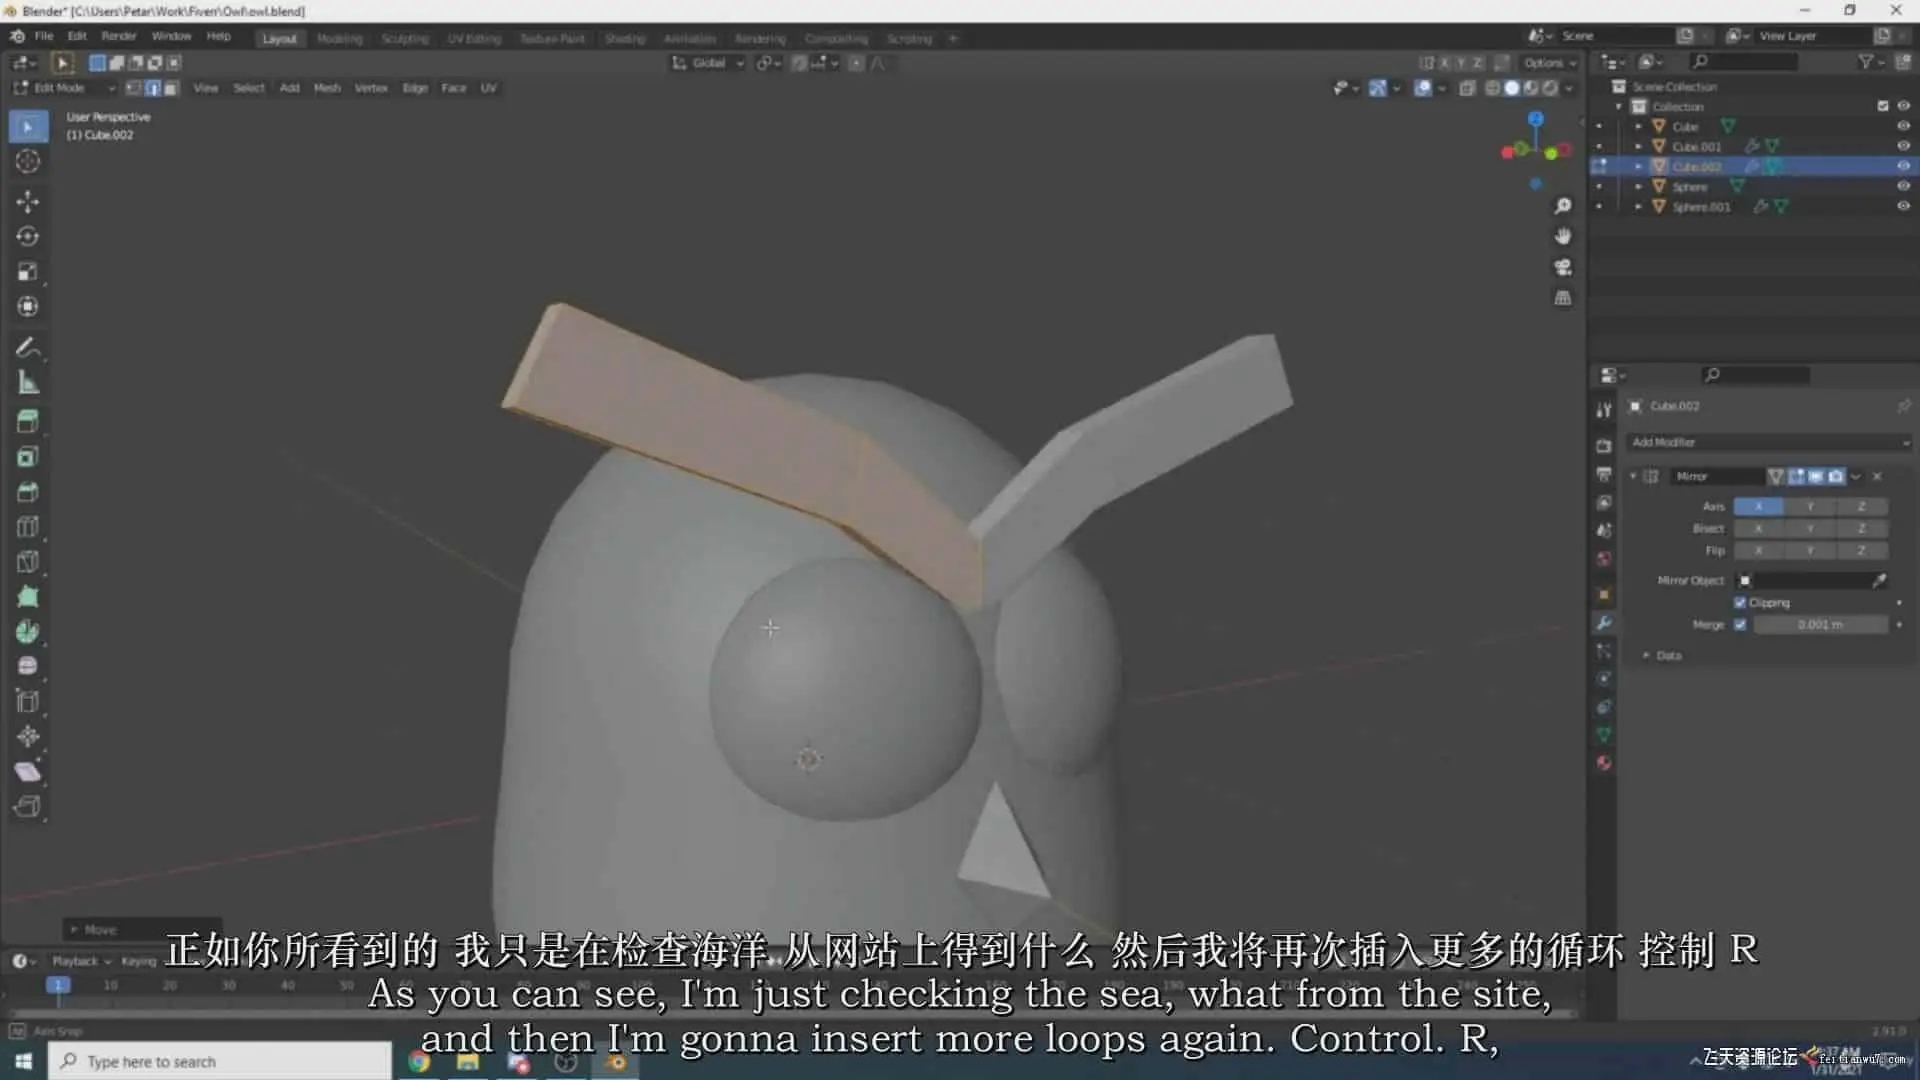
Task: Open the Edit Mode selector dropdown
Action: [65, 88]
